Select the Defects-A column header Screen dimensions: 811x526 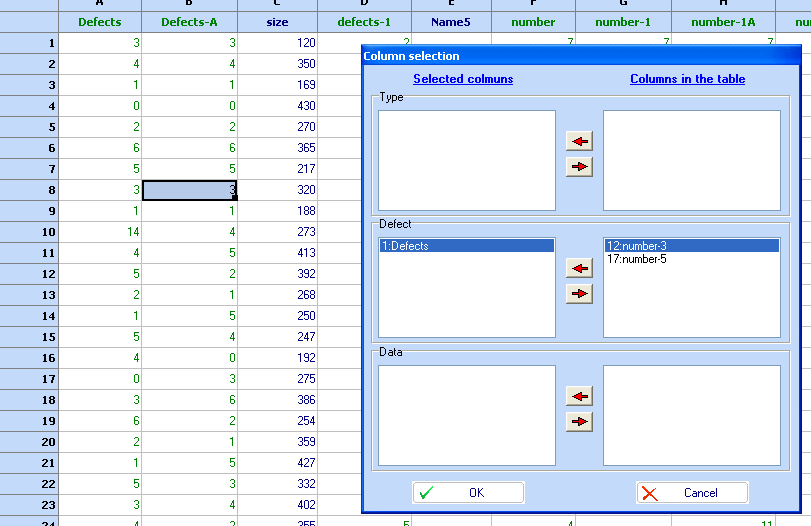point(189,22)
